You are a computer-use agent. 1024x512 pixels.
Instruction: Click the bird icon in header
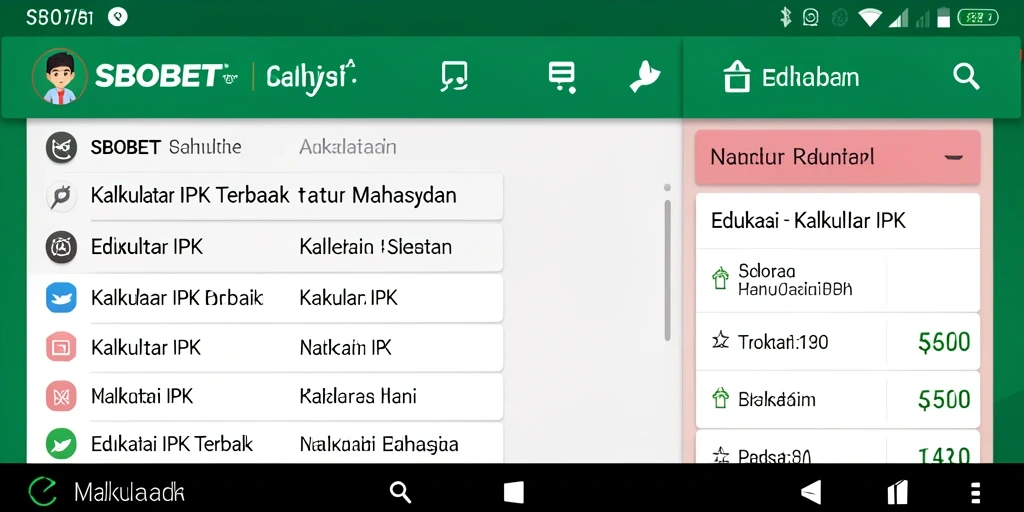tap(645, 77)
